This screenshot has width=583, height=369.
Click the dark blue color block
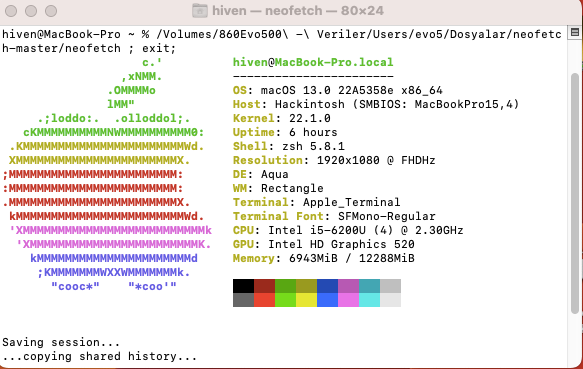[x=328, y=286]
